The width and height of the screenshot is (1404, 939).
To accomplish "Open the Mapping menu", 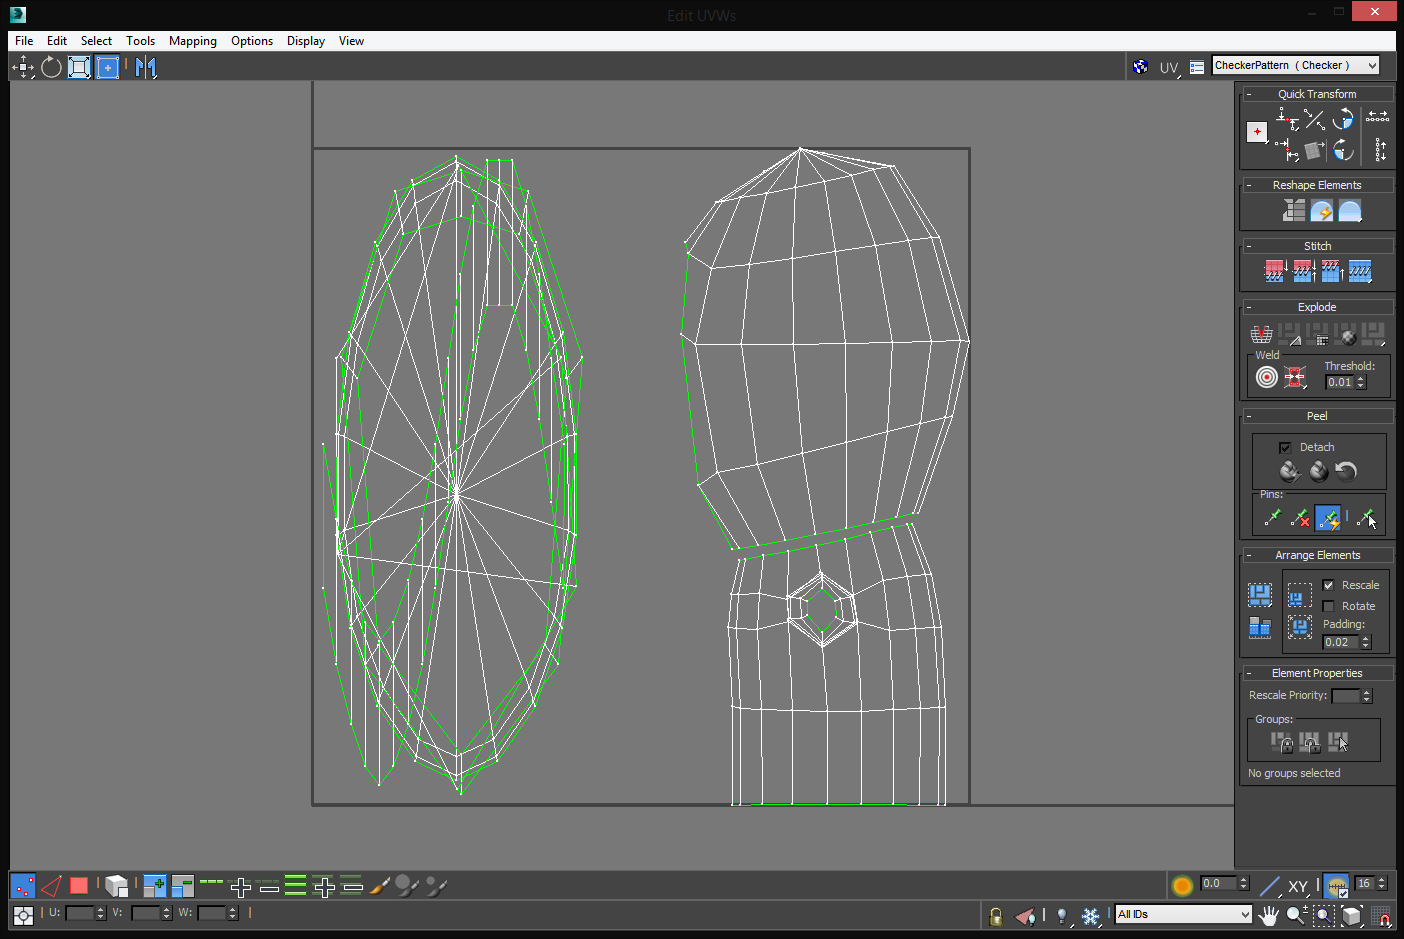I will [193, 41].
